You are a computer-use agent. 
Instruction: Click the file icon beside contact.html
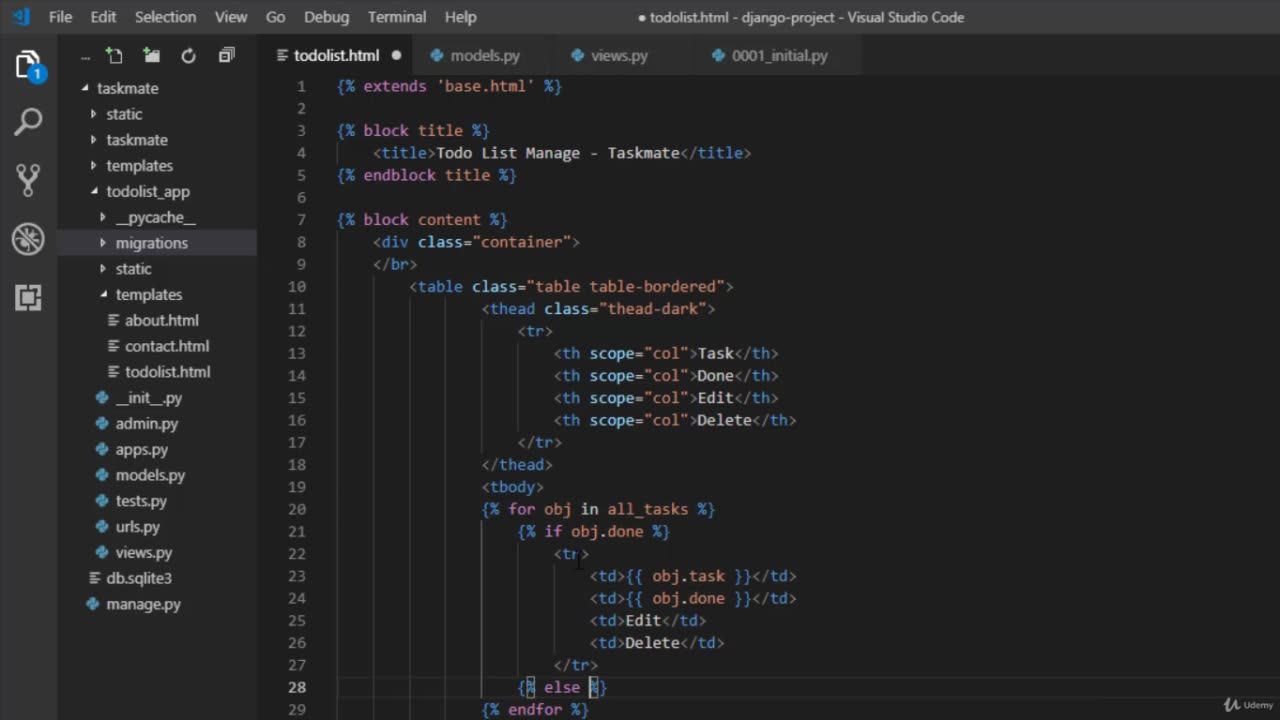pos(115,346)
